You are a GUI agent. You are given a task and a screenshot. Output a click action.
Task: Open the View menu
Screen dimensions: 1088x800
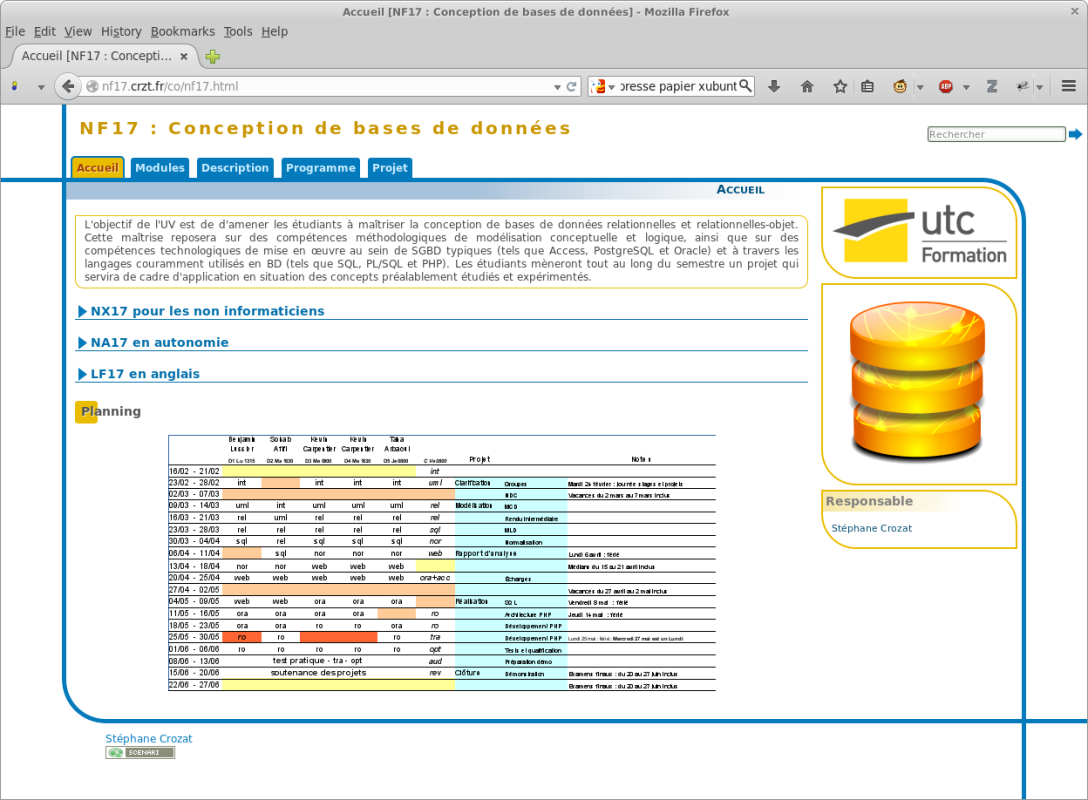point(78,31)
